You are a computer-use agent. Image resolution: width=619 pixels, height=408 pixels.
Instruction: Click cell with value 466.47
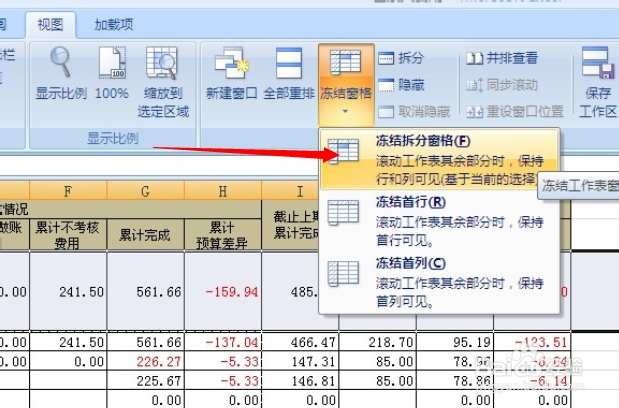[300, 342]
